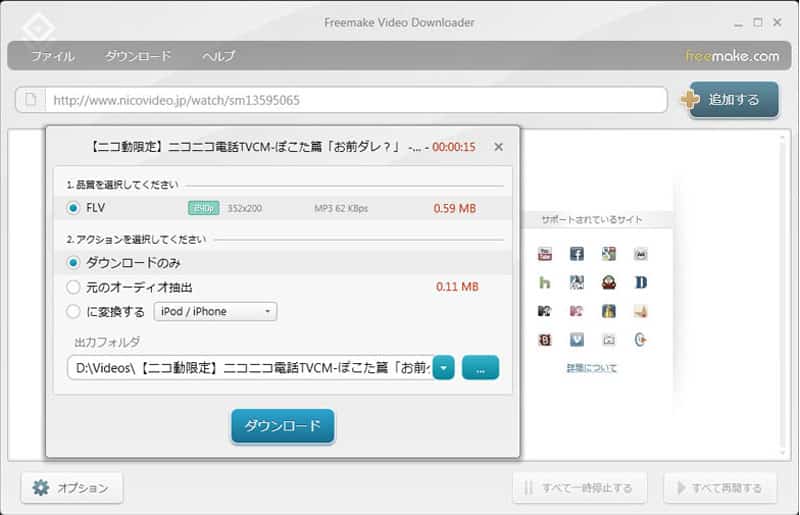Select the ダウンロードのみ radio option
This screenshot has height=515, width=800.
pos(73,262)
